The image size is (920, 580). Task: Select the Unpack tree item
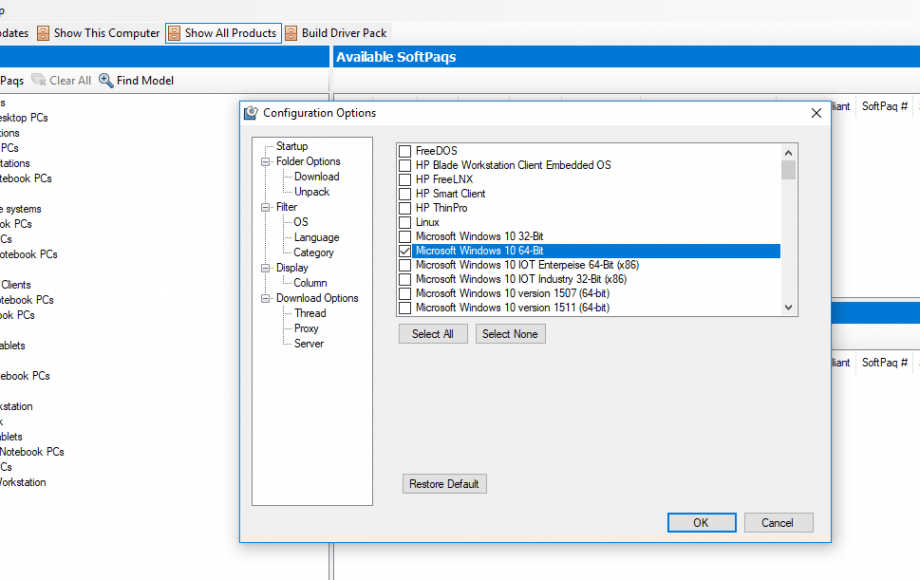[312, 192]
